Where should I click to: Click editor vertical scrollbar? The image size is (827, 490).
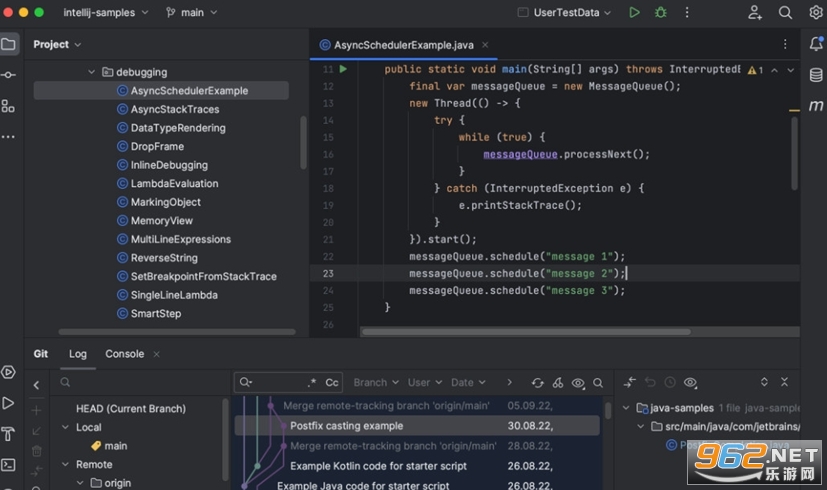click(x=794, y=153)
